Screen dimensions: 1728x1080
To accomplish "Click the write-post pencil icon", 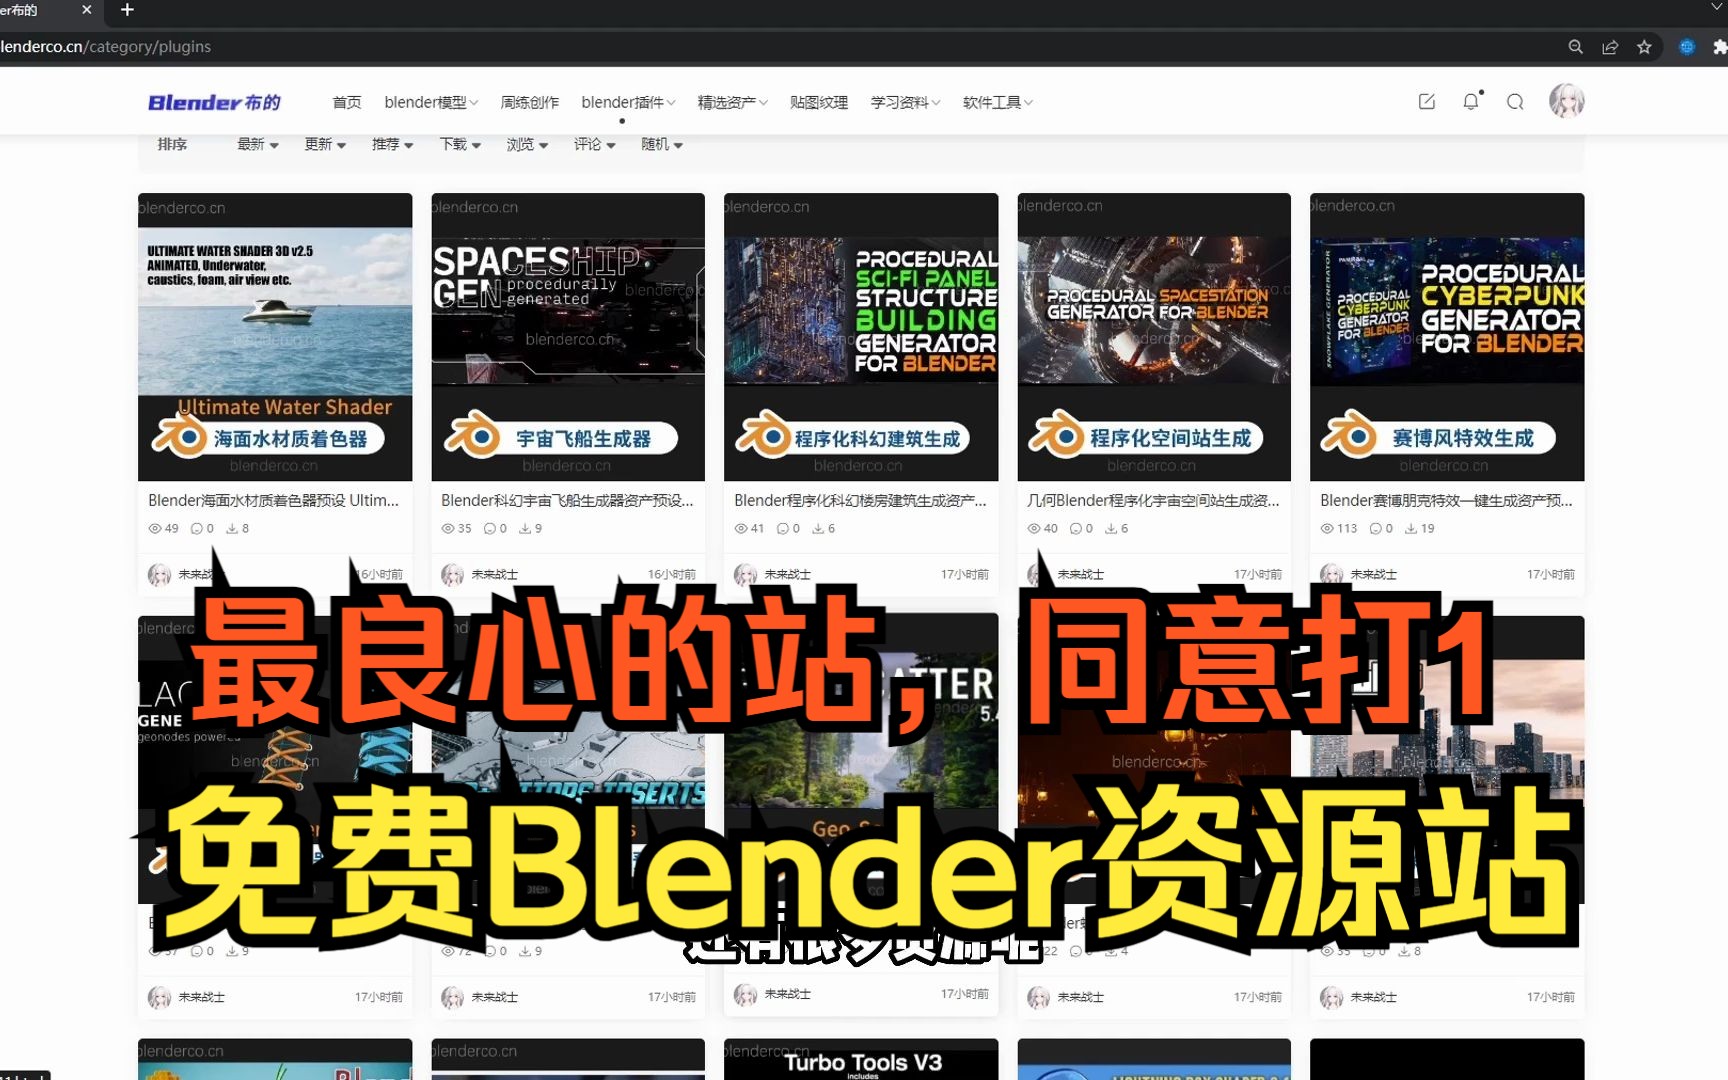I will (1427, 101).
